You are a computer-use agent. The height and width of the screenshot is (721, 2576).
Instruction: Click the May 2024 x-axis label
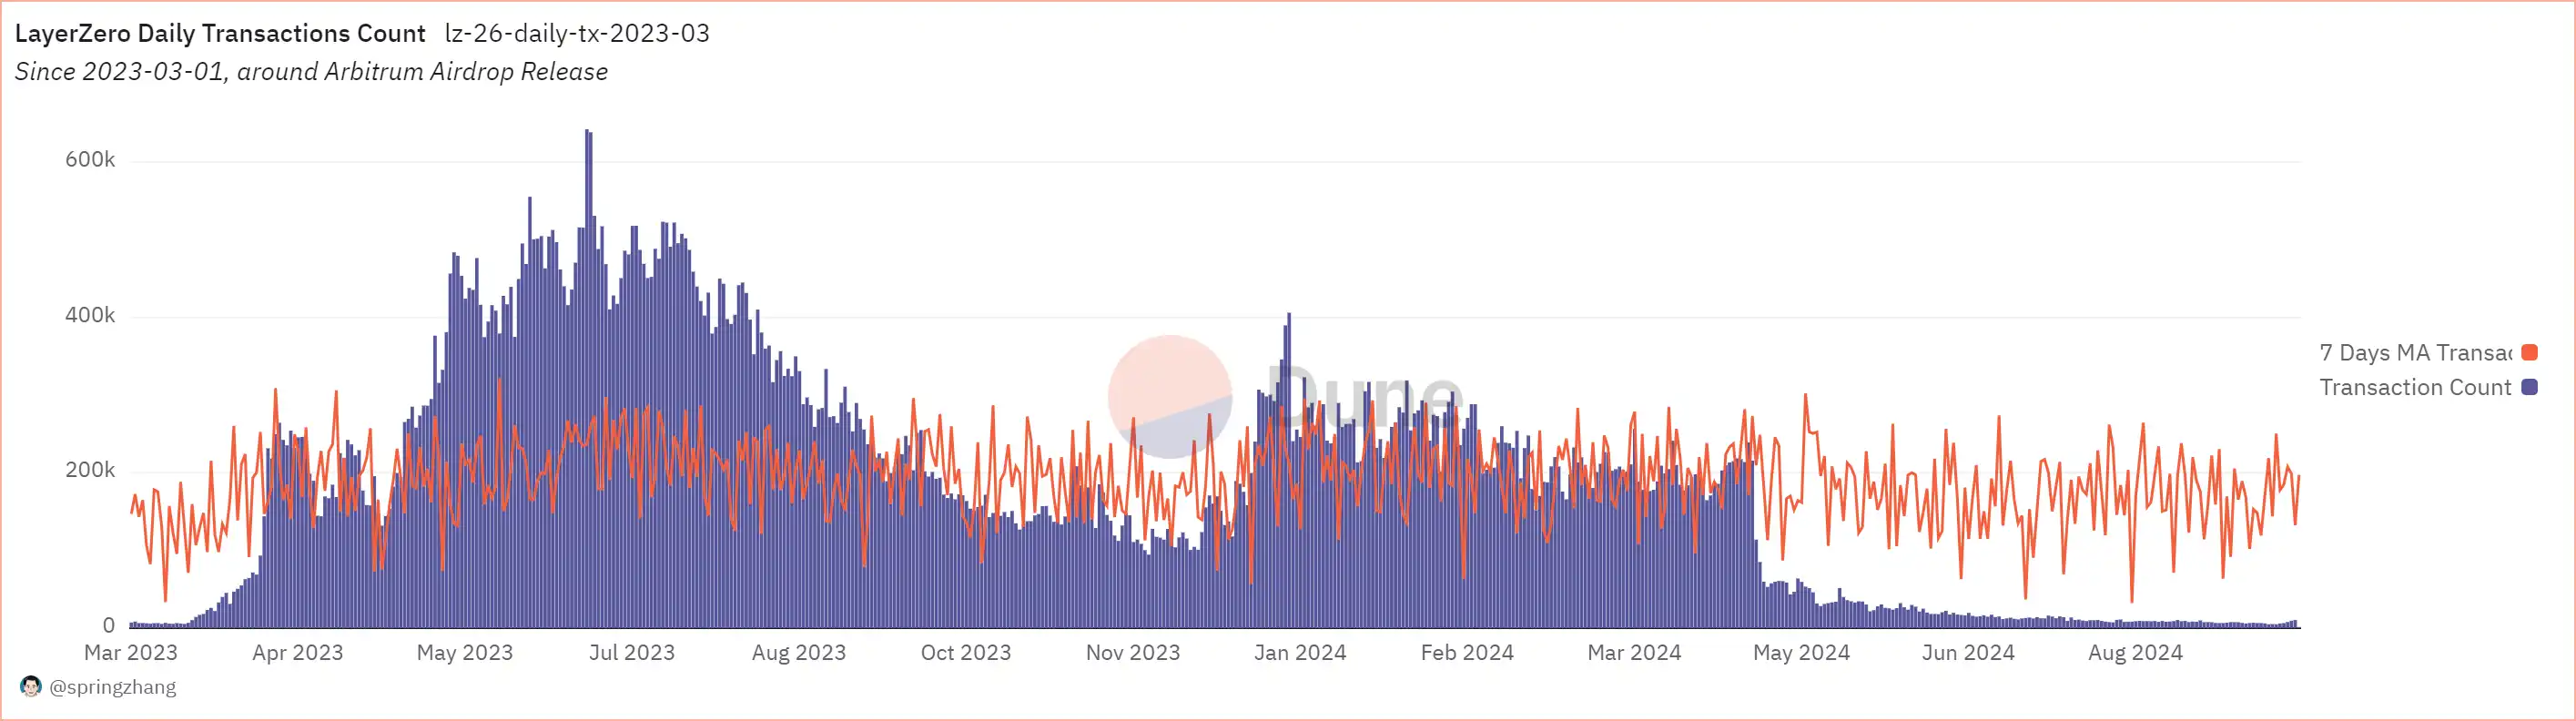pos(1800,653)
